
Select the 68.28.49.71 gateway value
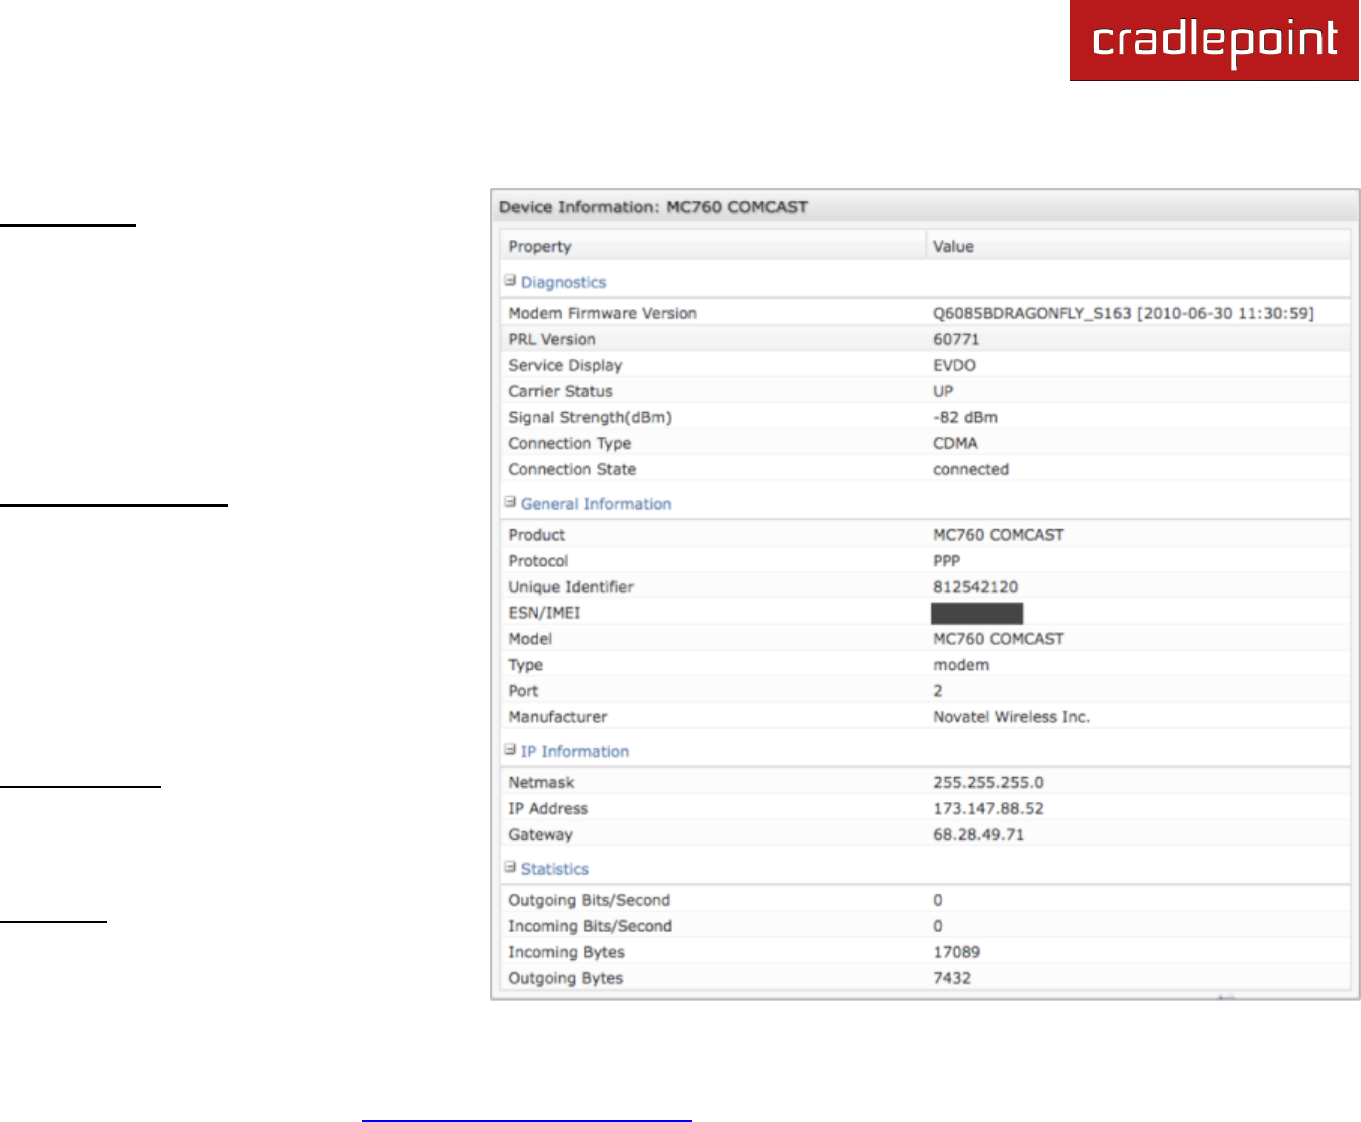pyautogui.click(x=978, y=834)
